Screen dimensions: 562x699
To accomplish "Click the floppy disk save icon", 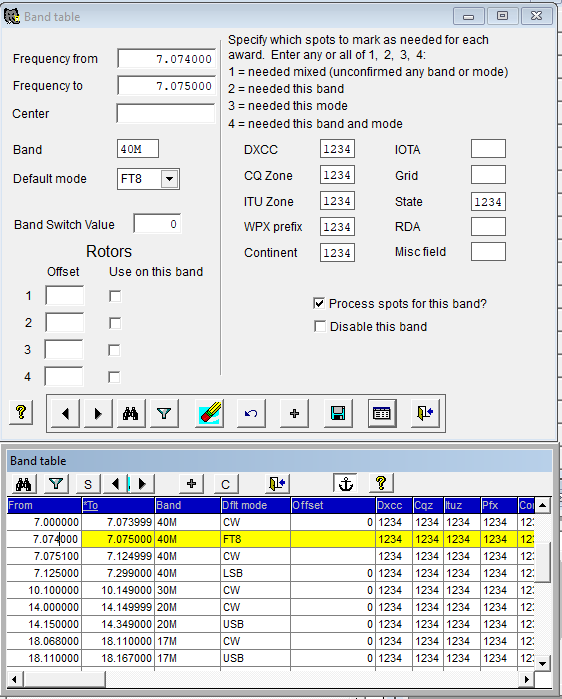I will click(x=338, y=414).
